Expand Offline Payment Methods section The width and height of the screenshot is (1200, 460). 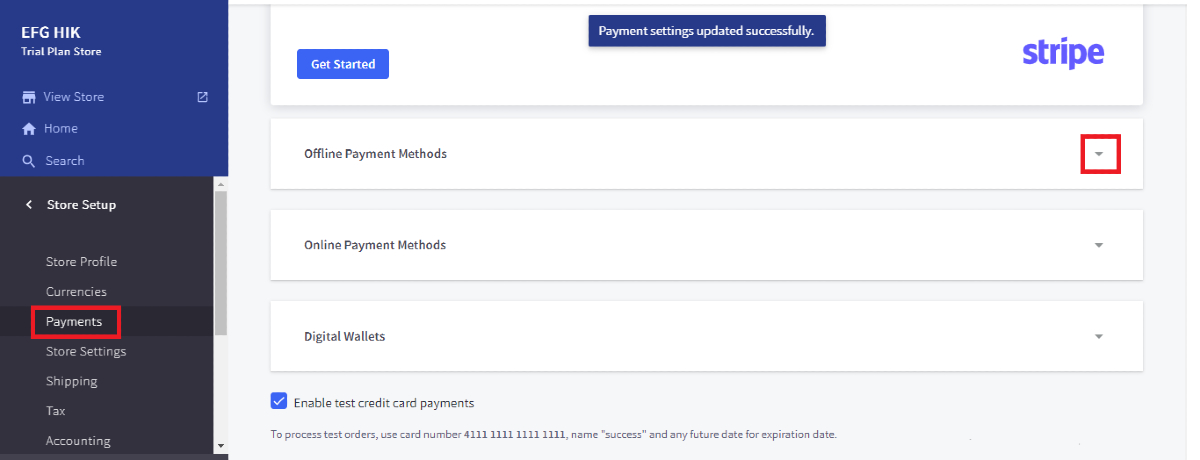coord(1100,155)
